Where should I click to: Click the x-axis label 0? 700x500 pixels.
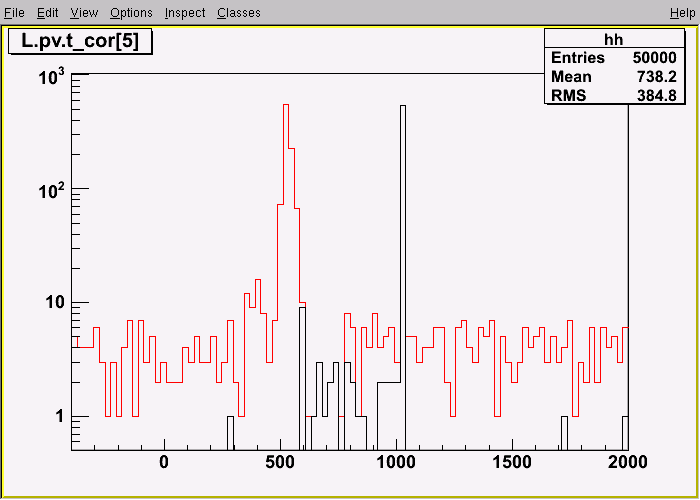[164, 462]
